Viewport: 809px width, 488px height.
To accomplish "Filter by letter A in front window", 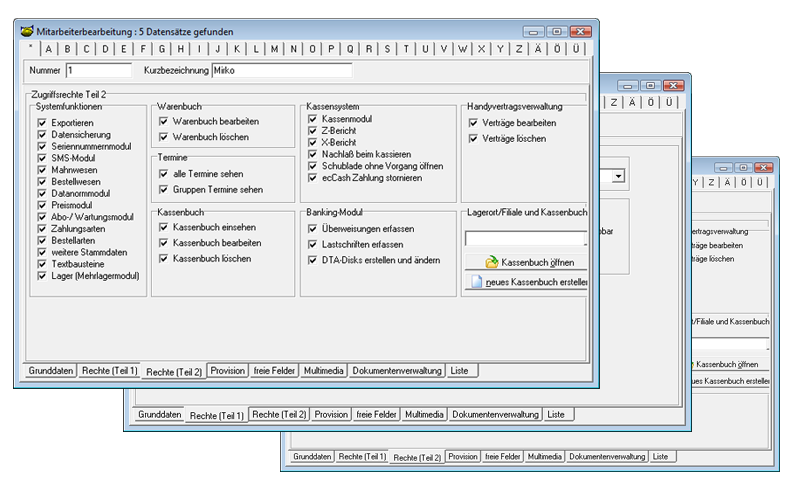I will click(48, 49).
